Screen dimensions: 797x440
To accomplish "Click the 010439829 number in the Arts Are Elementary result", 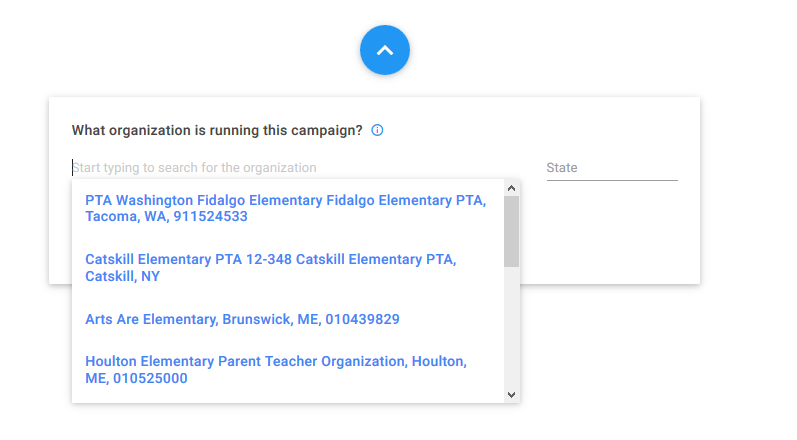I will coord(362,319).
